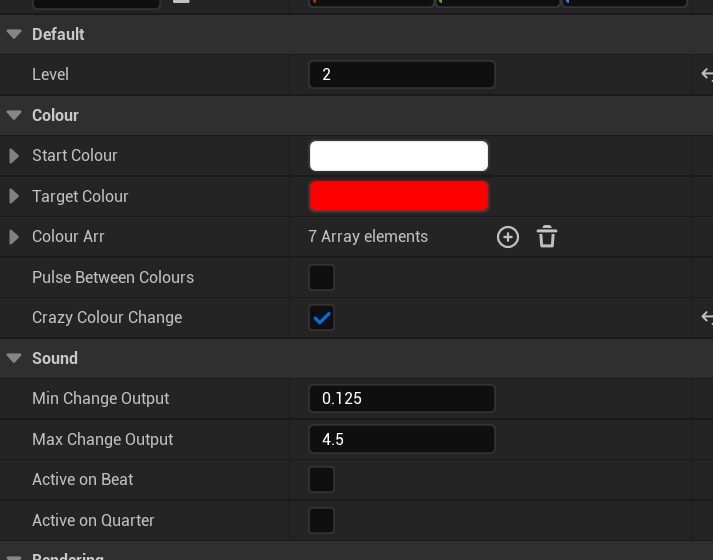Screen dimensions: 713x560
Task: Edit Min Change Output value 0.125
Action: pos(402,399)
